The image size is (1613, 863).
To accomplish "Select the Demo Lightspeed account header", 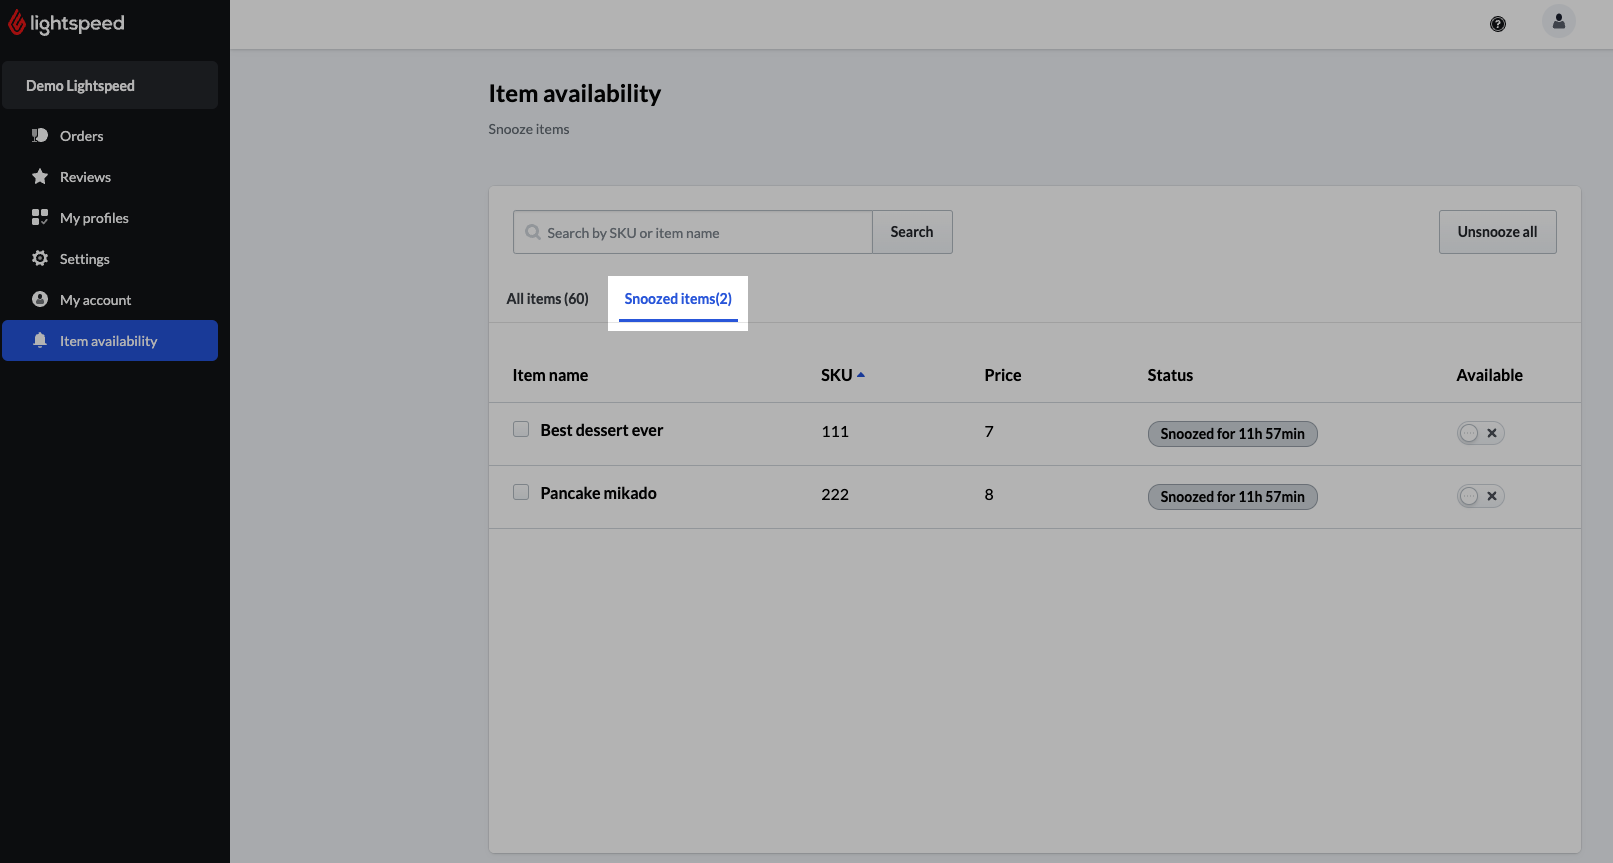I will 110,86.
